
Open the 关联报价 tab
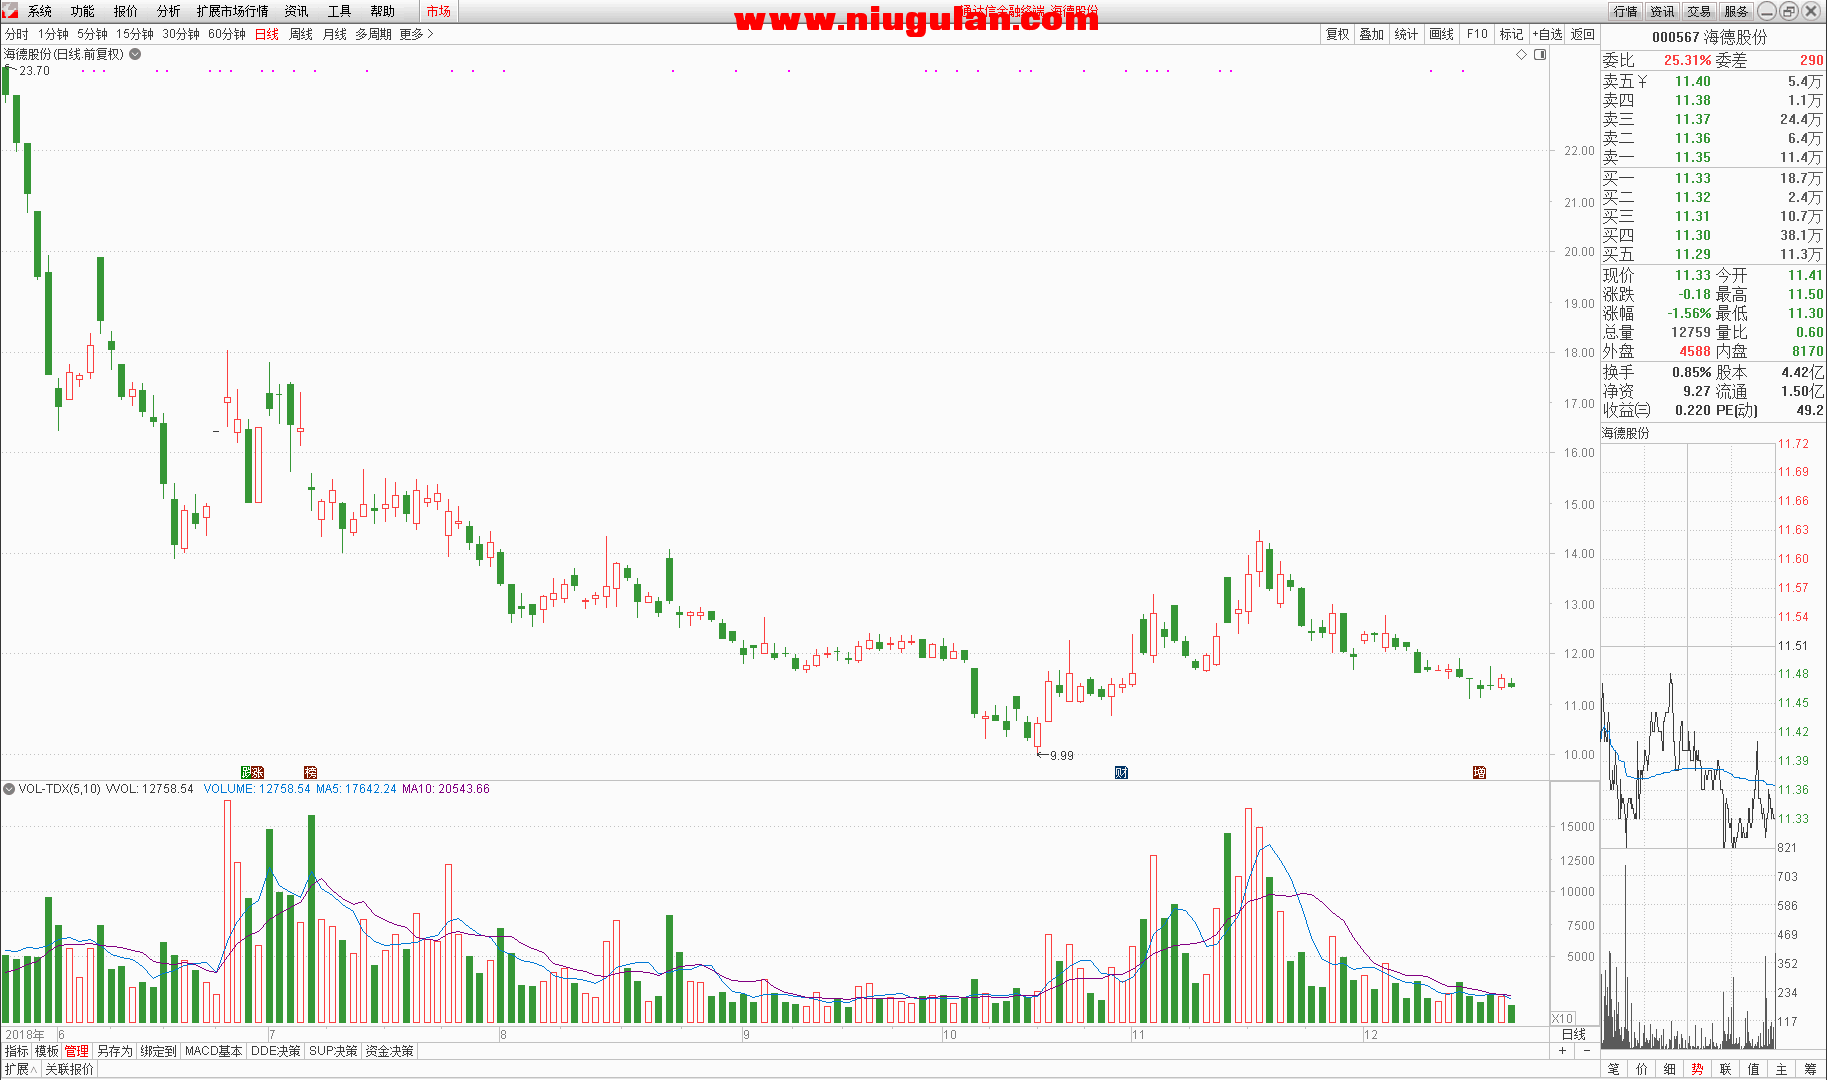click(70, 1069)
